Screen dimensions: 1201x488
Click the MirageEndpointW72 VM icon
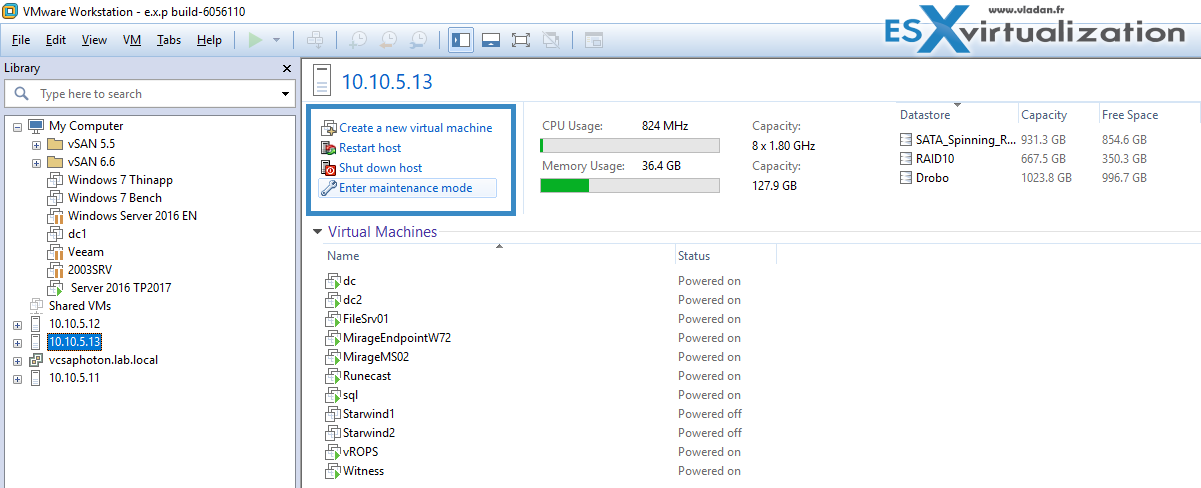tap(333, 338)
